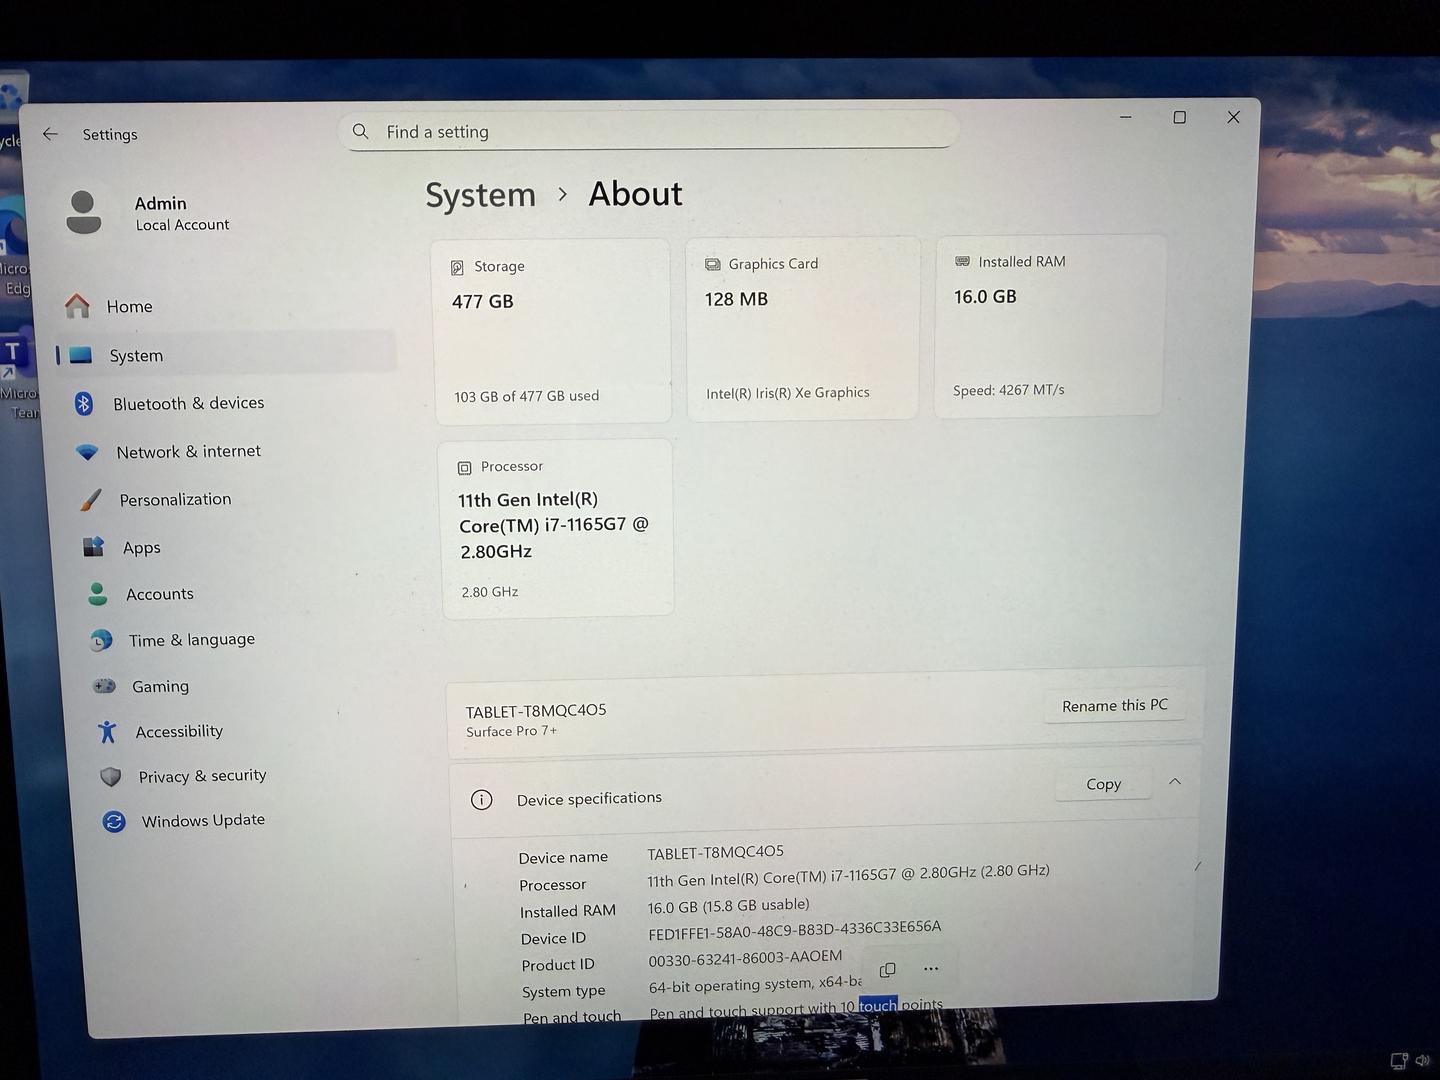Click the System breadcrumb link
The height and width of the screenshot is (1080, 1440).
(481, 195)
